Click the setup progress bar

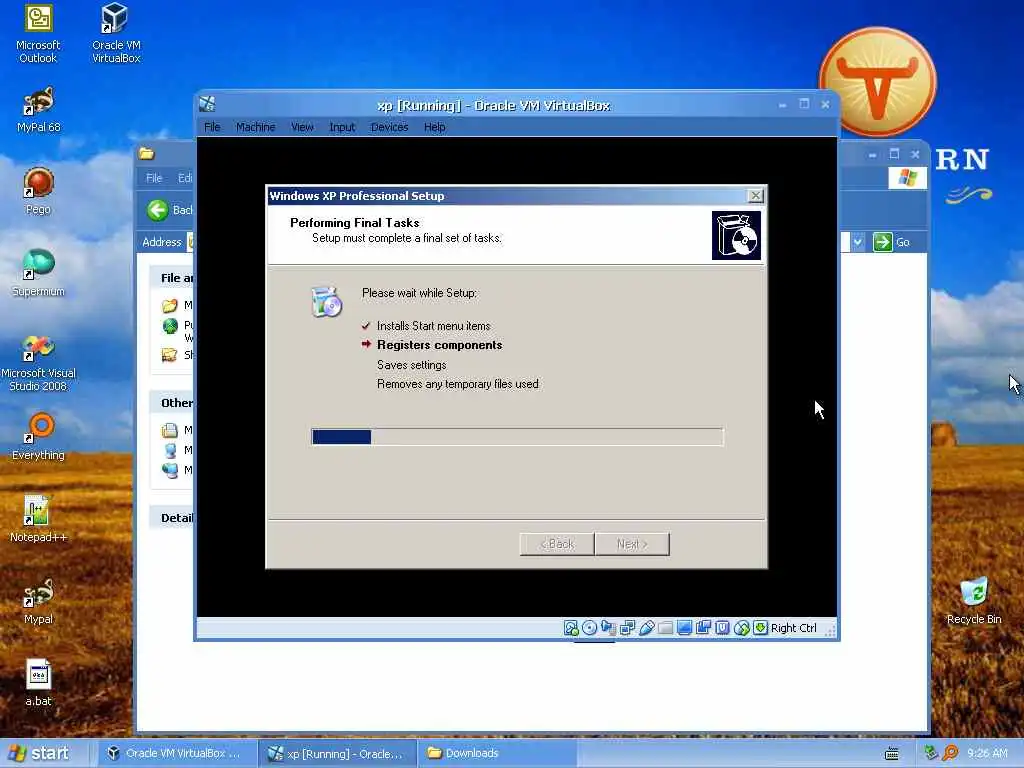(517, 436)
